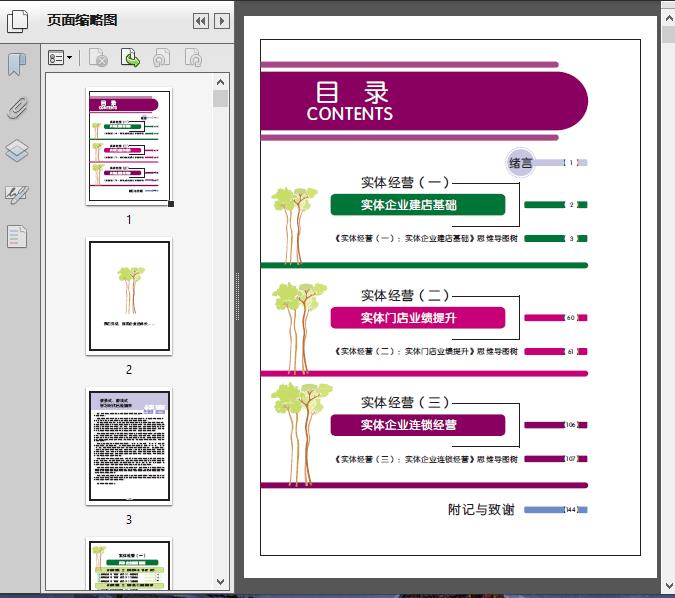Open the Signatures panel
Viewport: 675px width, 598px height.
coord(17,195)
